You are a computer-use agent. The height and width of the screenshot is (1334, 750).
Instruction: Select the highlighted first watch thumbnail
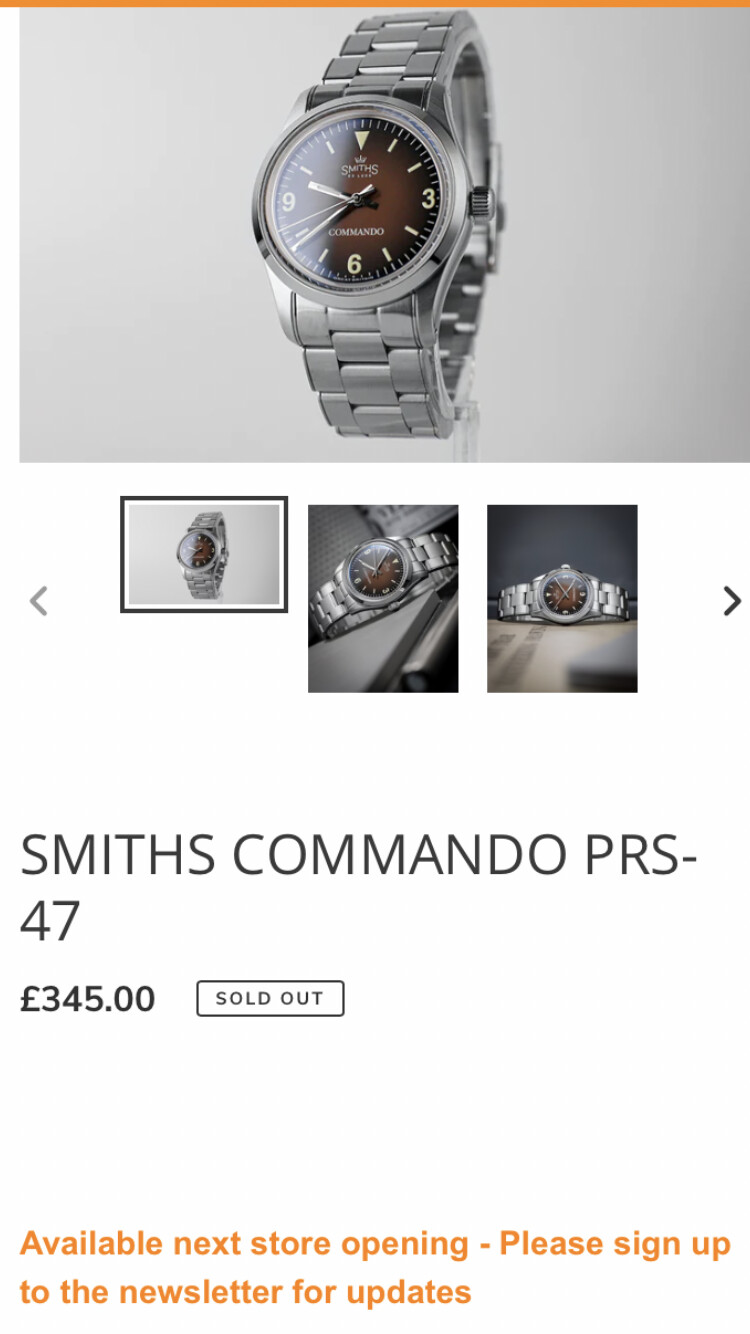[x=204, y=554]
